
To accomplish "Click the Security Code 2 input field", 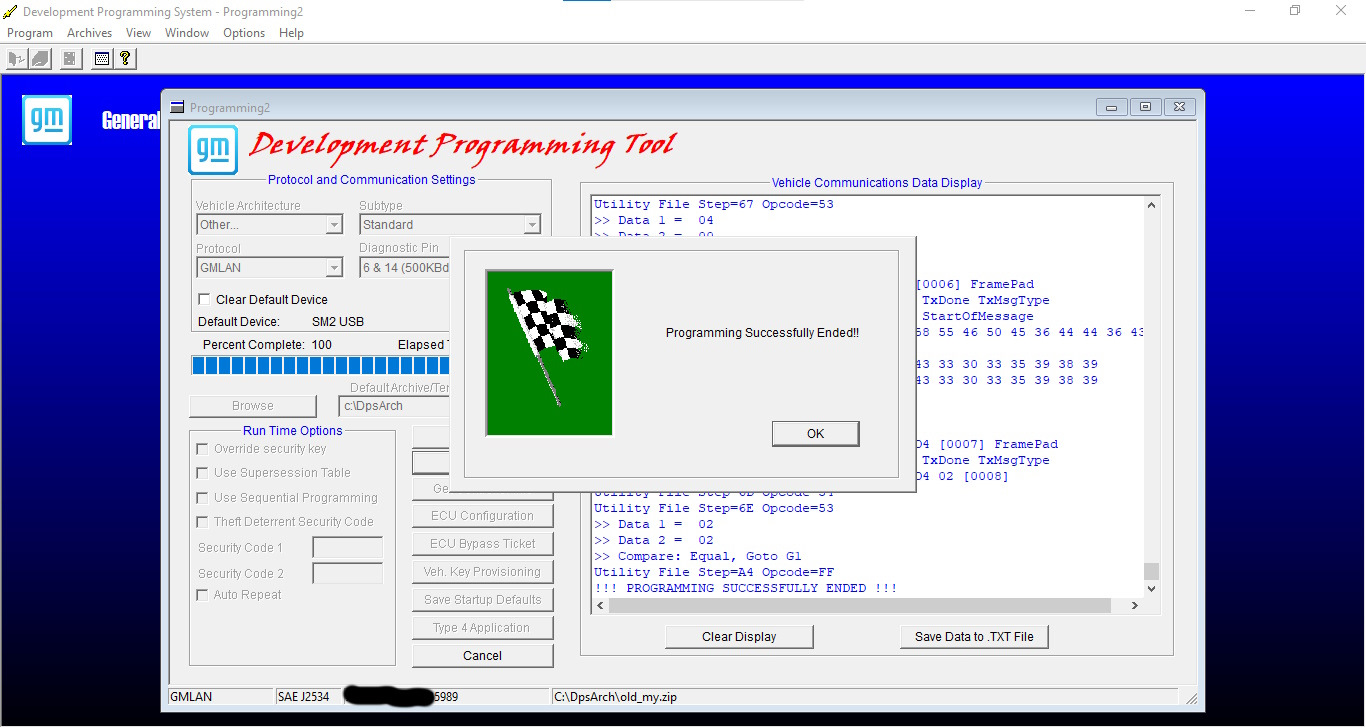I will pyautogui.click(x=348, y=573).
